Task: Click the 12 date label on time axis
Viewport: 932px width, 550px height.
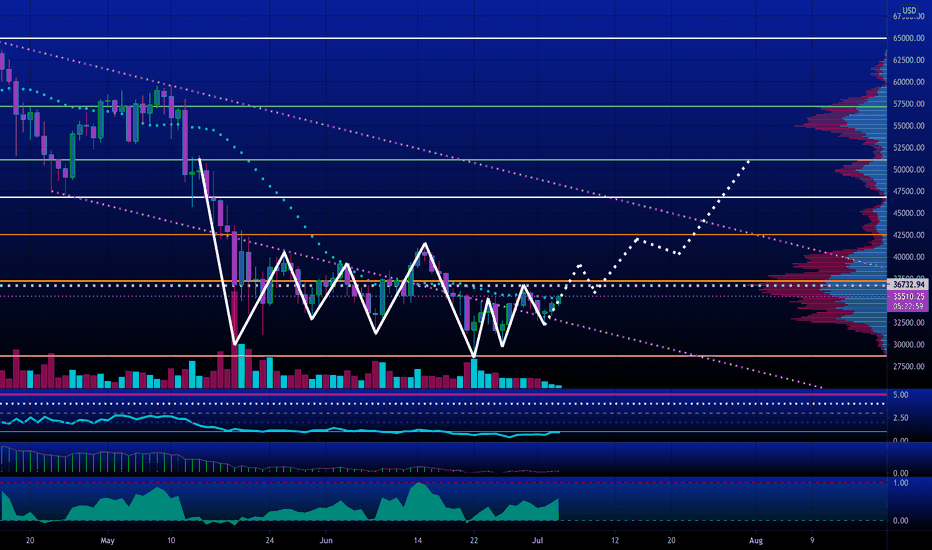Action: 615,540
